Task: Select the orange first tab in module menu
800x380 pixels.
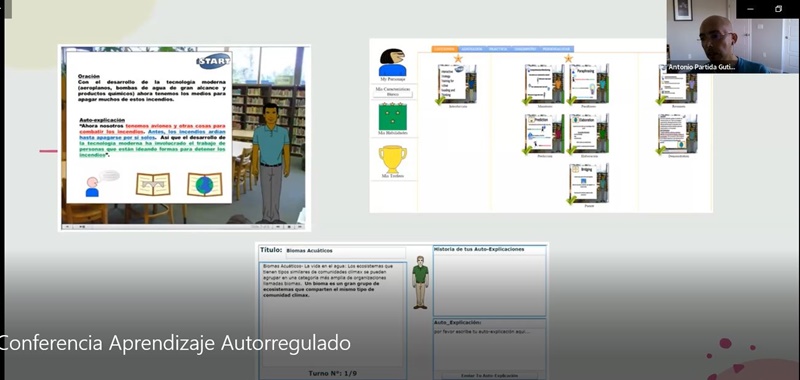Action: click(x=445, y=49)
